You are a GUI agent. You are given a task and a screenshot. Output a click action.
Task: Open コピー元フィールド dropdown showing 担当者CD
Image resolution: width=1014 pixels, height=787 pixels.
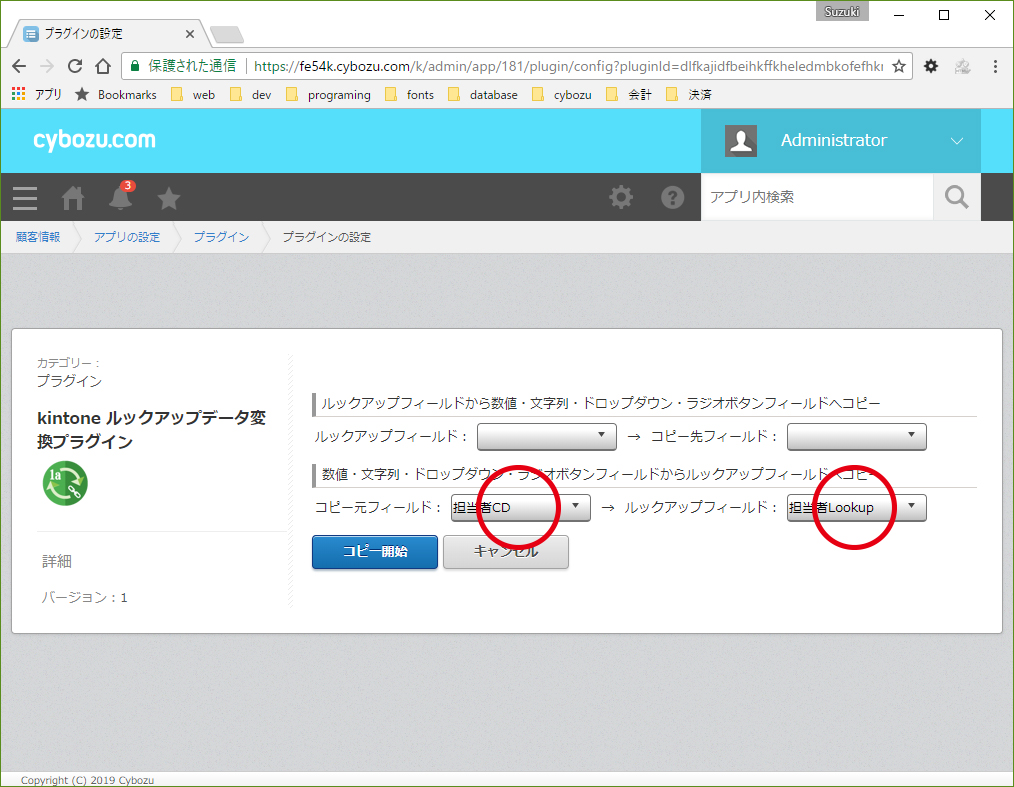(521, 508)
